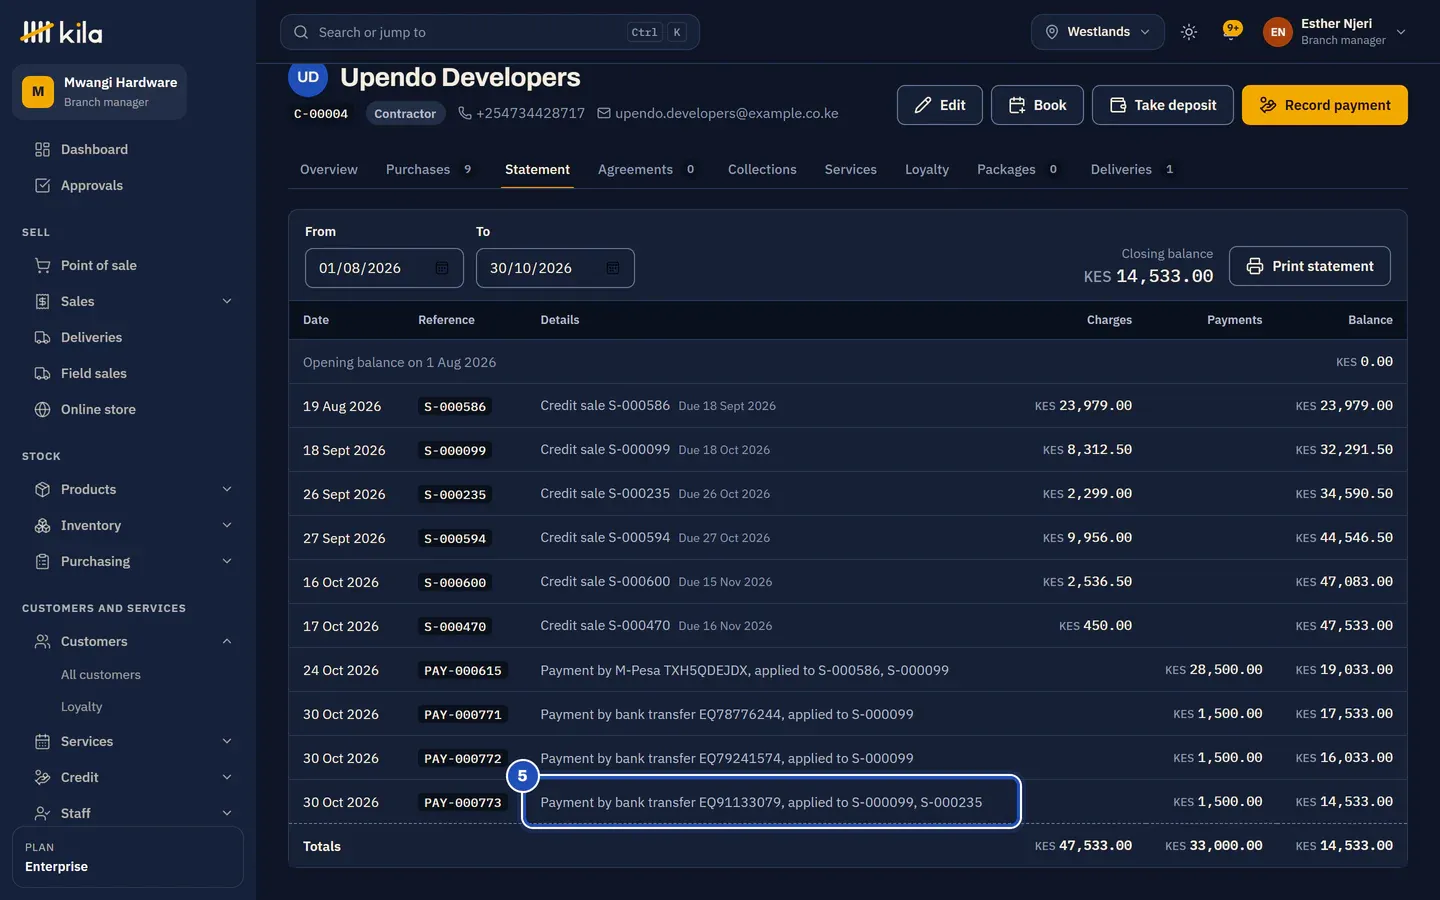Open the Collections tab
Viewport: 1440px width, 900px height.
pyautogui.click(x=762, y=169)
